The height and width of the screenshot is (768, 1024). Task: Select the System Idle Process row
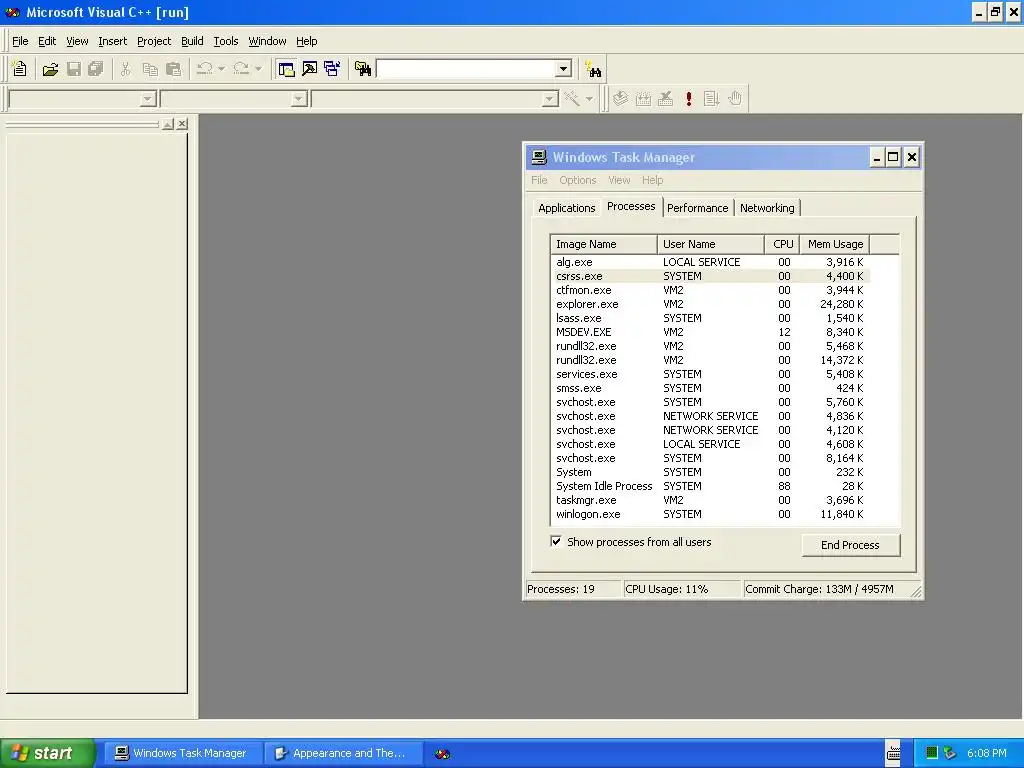pyautogui.click(x=711, y=486)
